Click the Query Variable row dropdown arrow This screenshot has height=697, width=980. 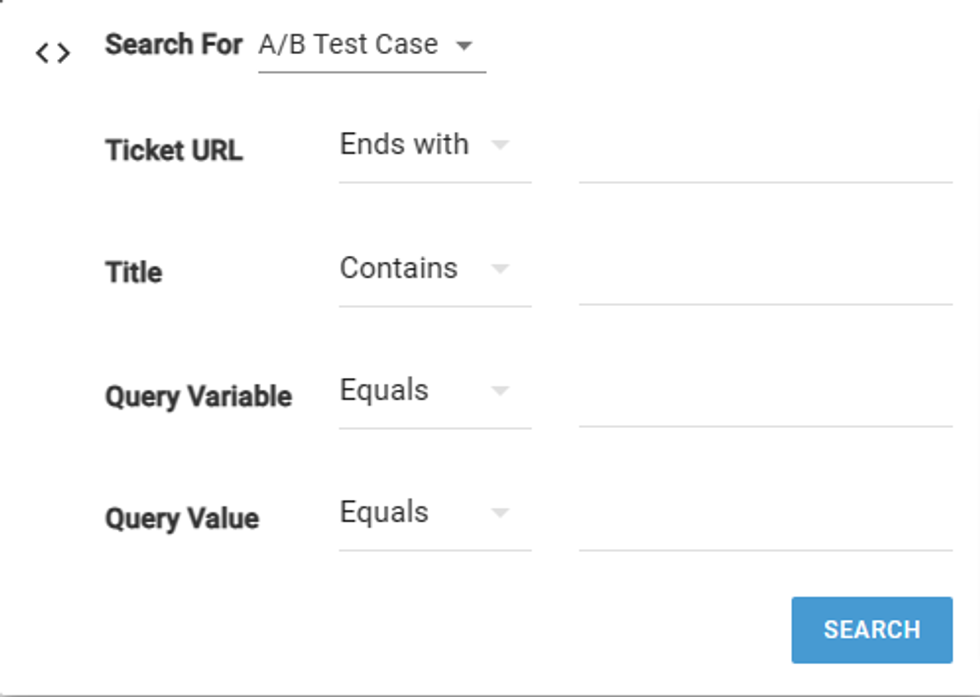pos(500,391)
